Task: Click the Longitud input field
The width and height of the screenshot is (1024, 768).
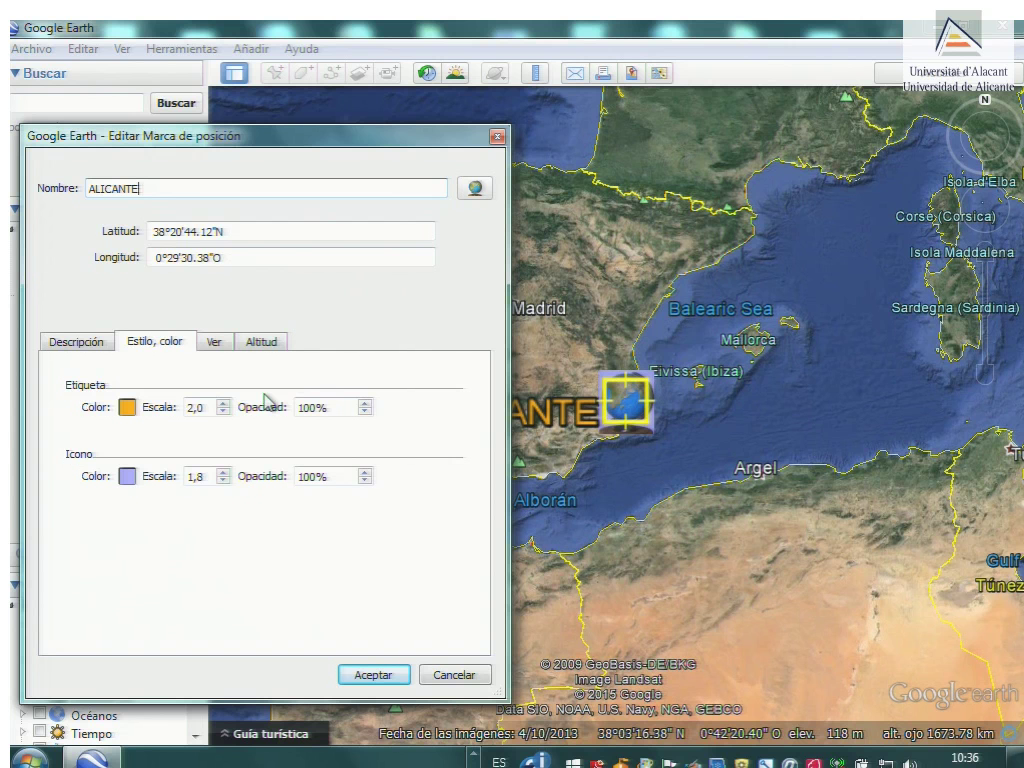Action: pos(291,257)
